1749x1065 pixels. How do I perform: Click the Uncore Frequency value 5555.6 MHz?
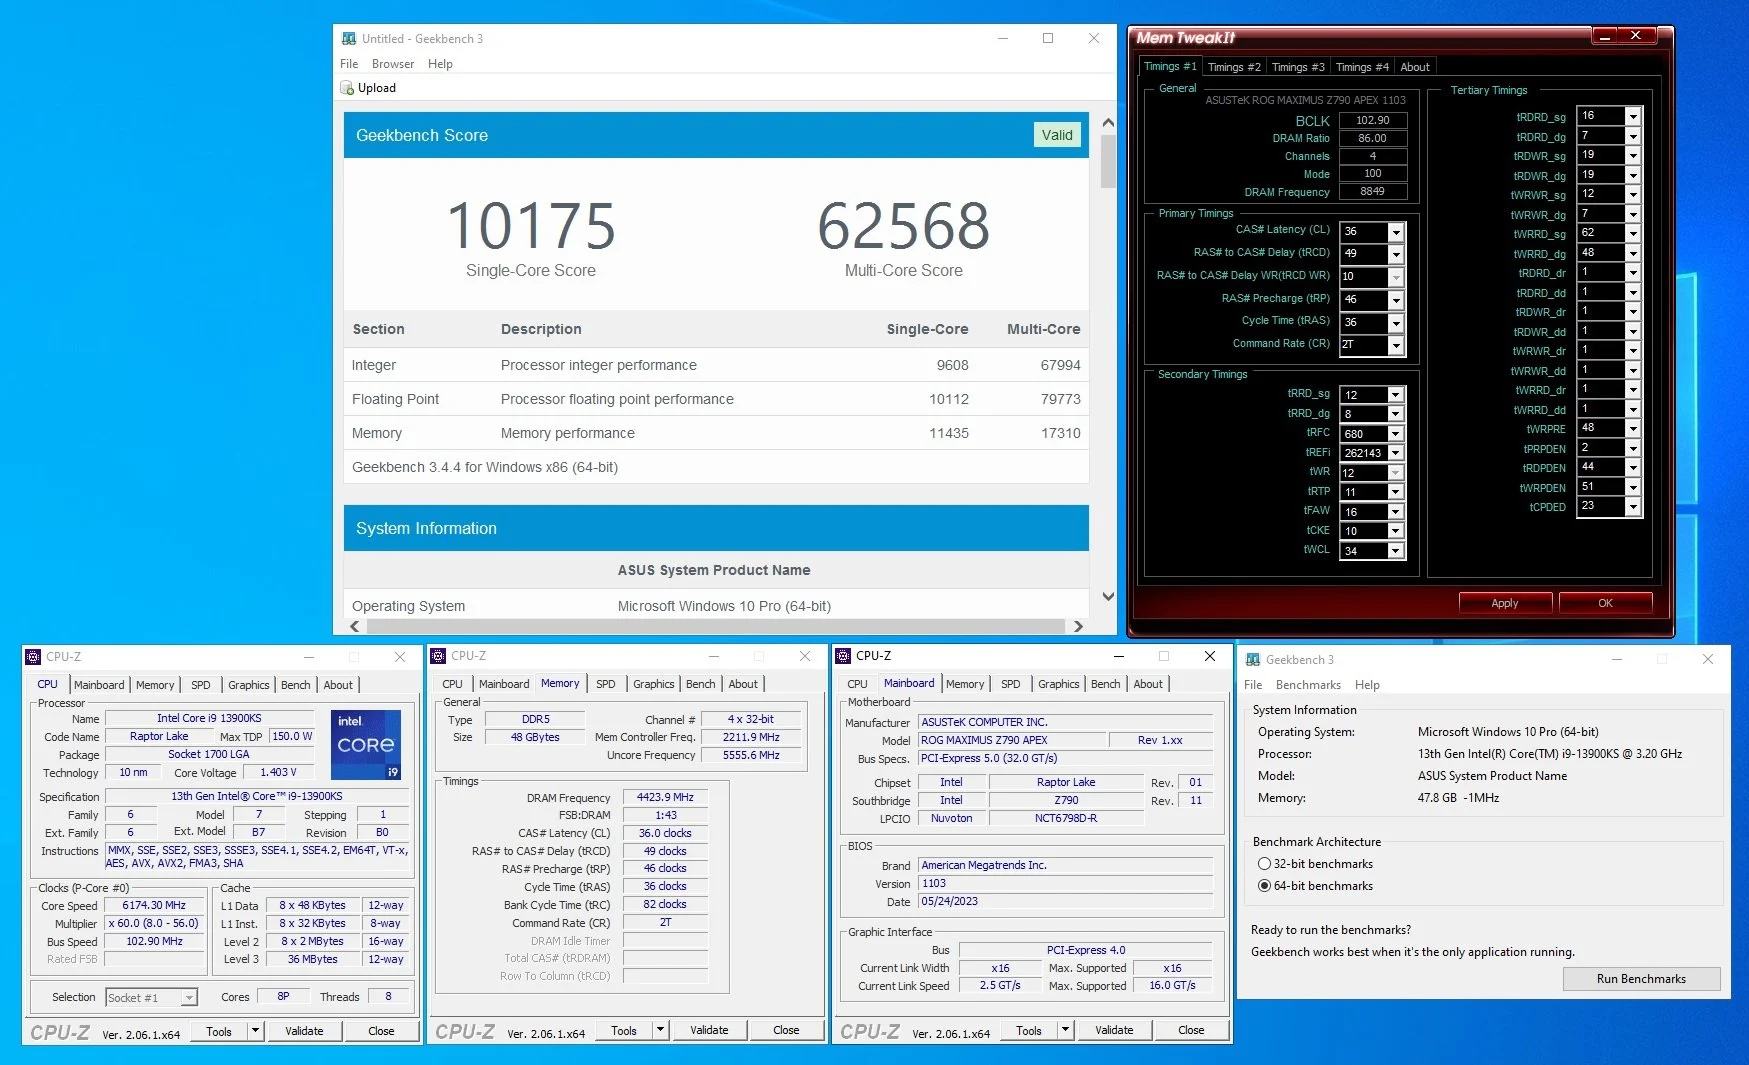(751, 755)
